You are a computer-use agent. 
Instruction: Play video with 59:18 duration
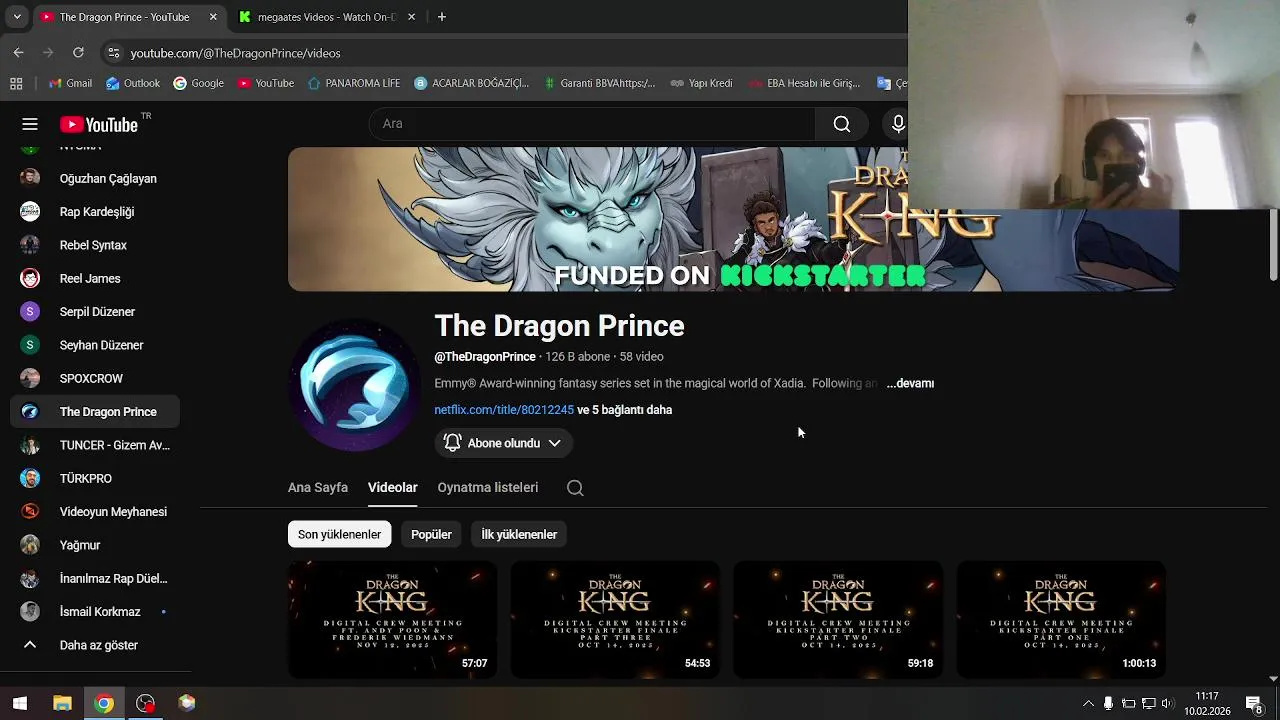tap(838, 619)
